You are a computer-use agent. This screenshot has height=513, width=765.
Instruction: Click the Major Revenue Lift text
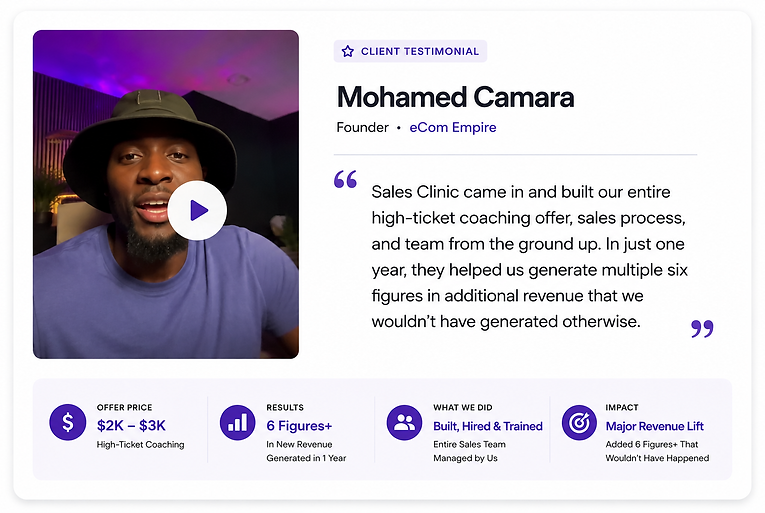point(655,426)
